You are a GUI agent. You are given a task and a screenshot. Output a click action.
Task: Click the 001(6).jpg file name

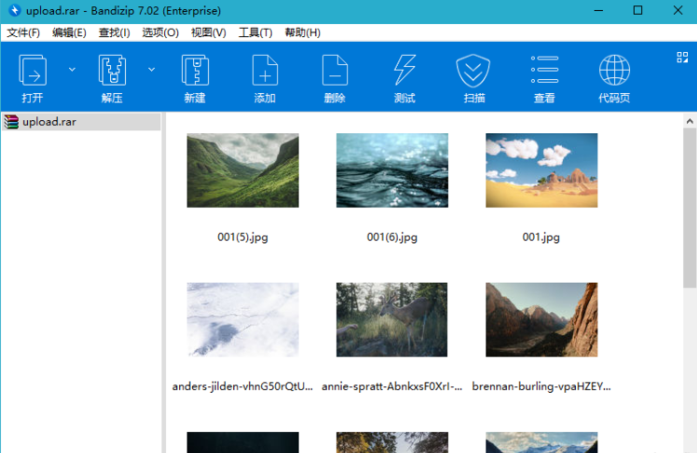(392, 237)
